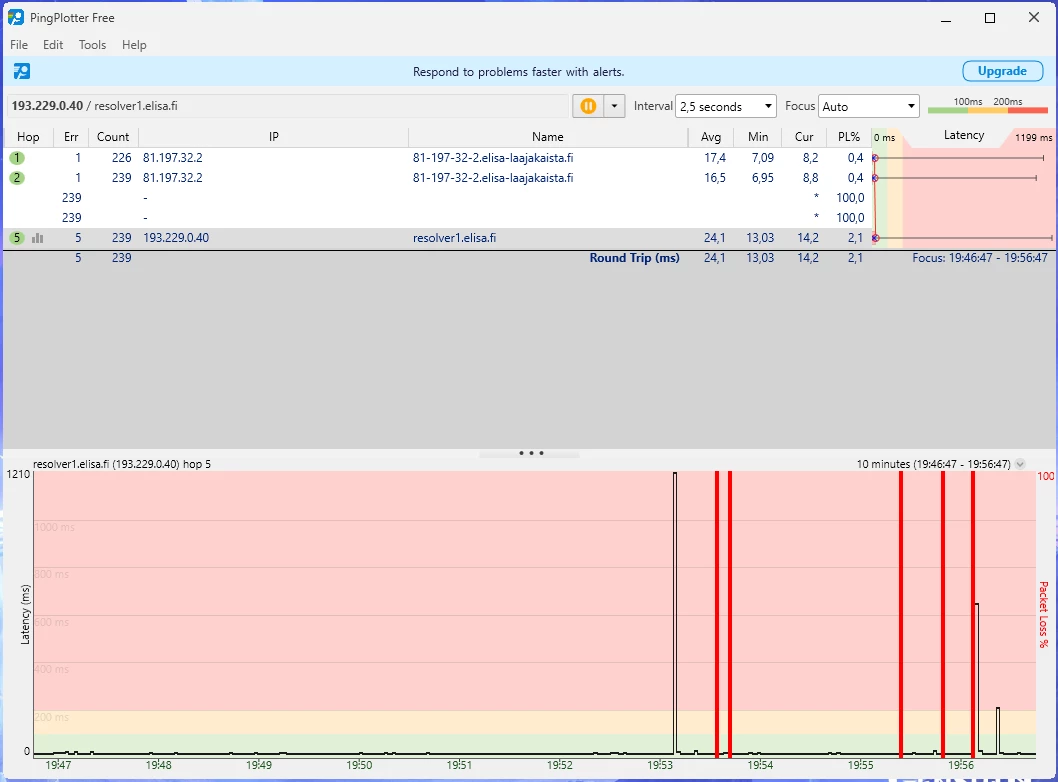Click the PingPlotter logo in the banner

[x=22, y=71]
